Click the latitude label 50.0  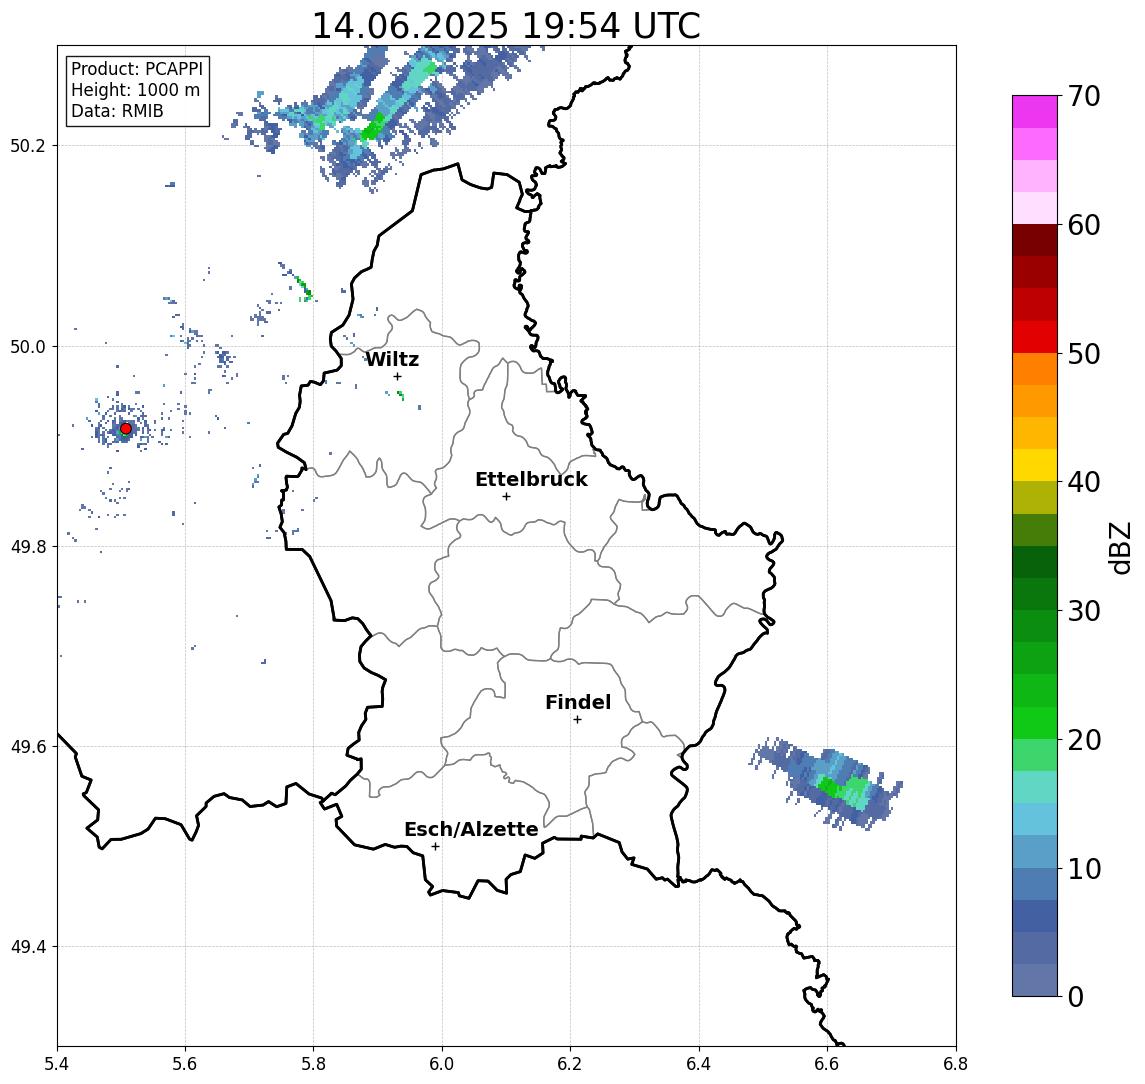pyautogui.click(x=28, y=346)
